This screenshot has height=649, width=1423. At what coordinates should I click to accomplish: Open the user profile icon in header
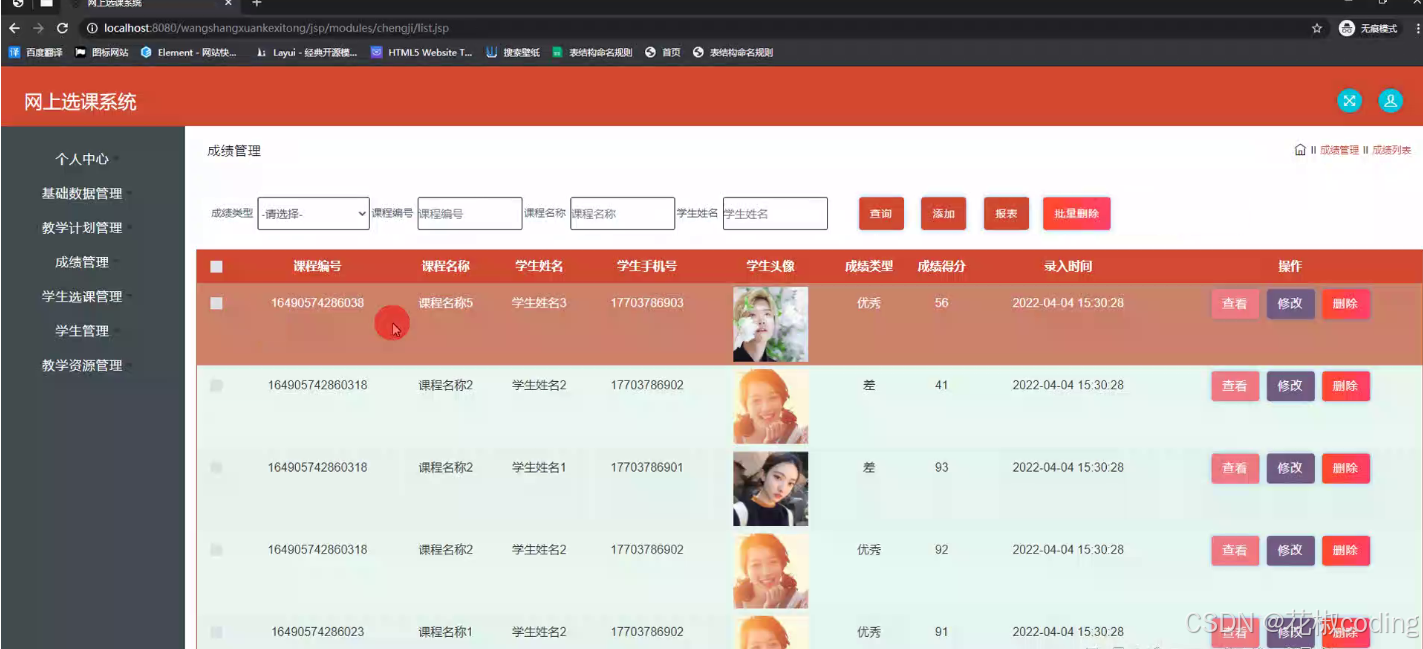pos(1390,100)
